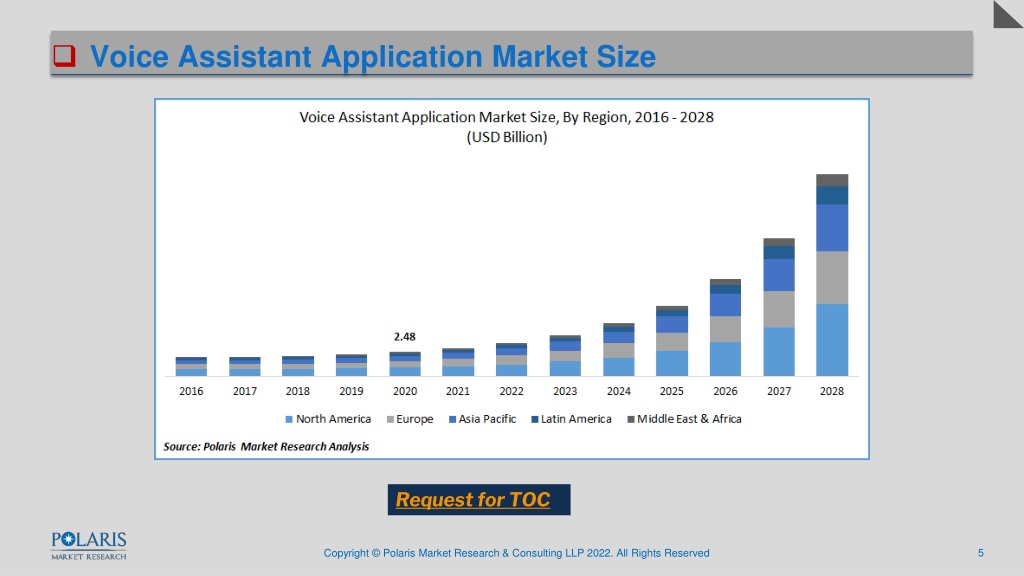
Task: Click the Middle East & Africa legend label
Action: click(689, 419)
